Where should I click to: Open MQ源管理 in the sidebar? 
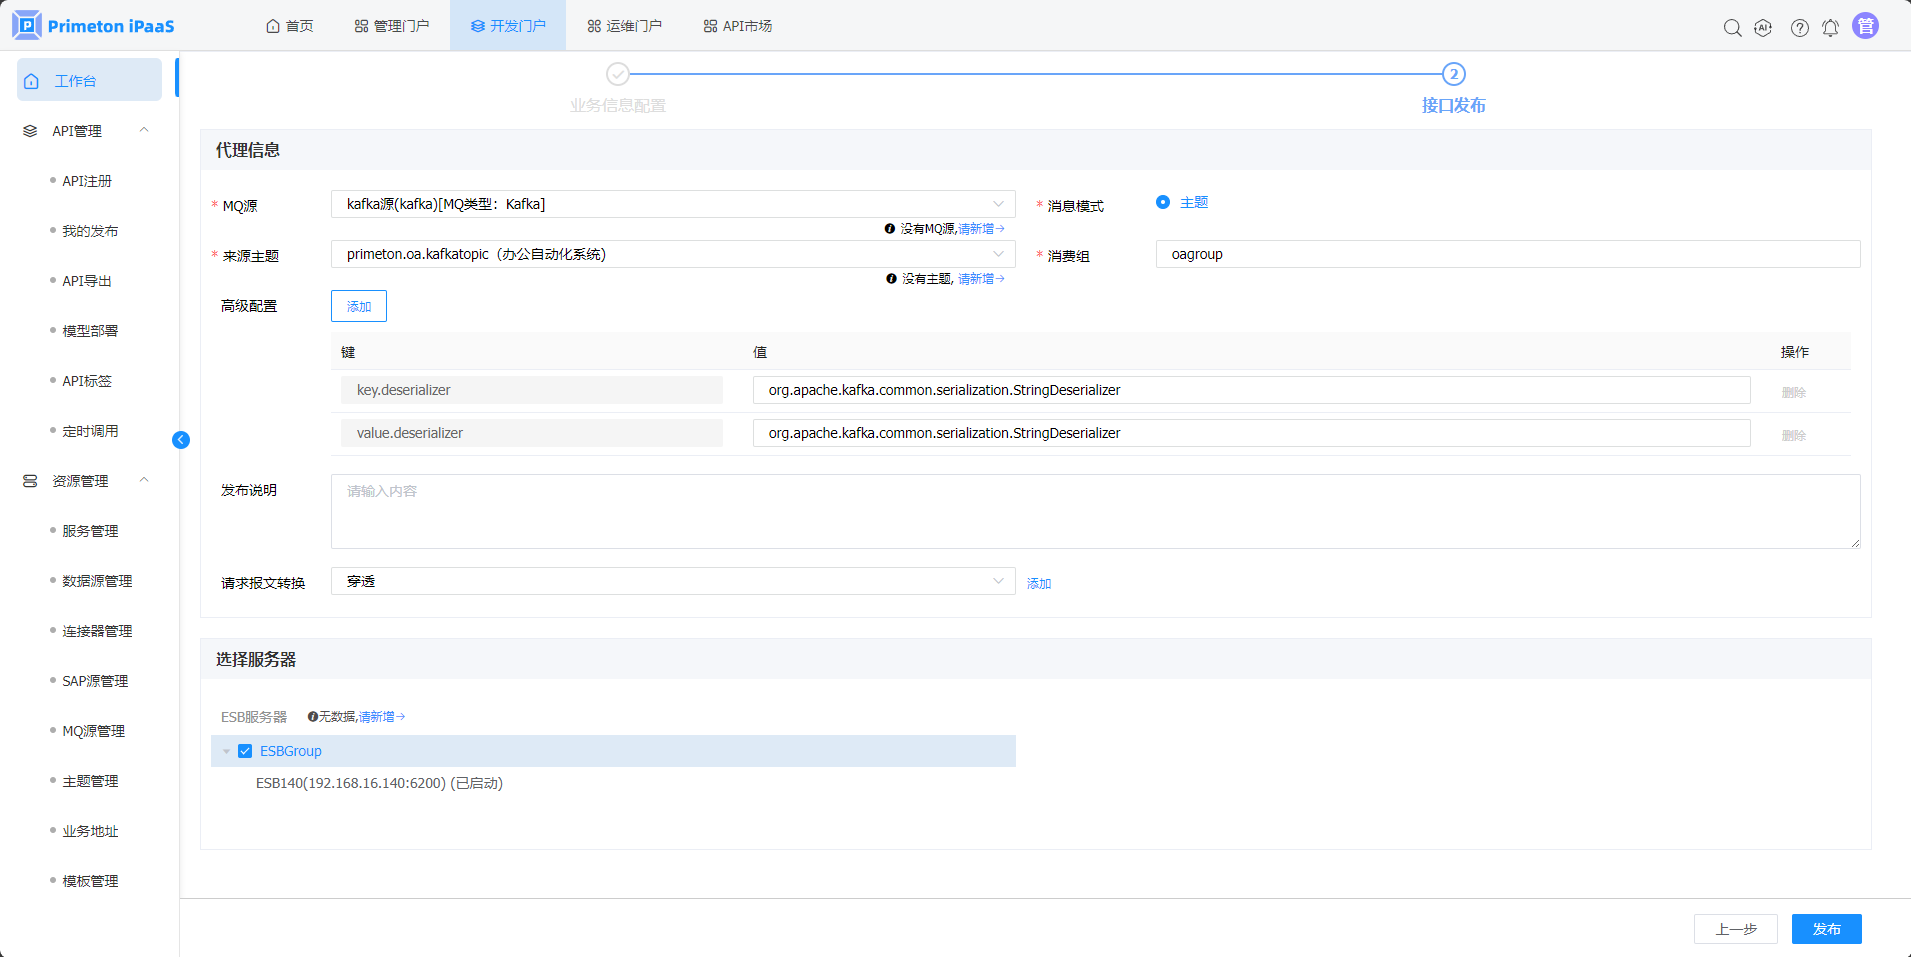tap(93, 731)
